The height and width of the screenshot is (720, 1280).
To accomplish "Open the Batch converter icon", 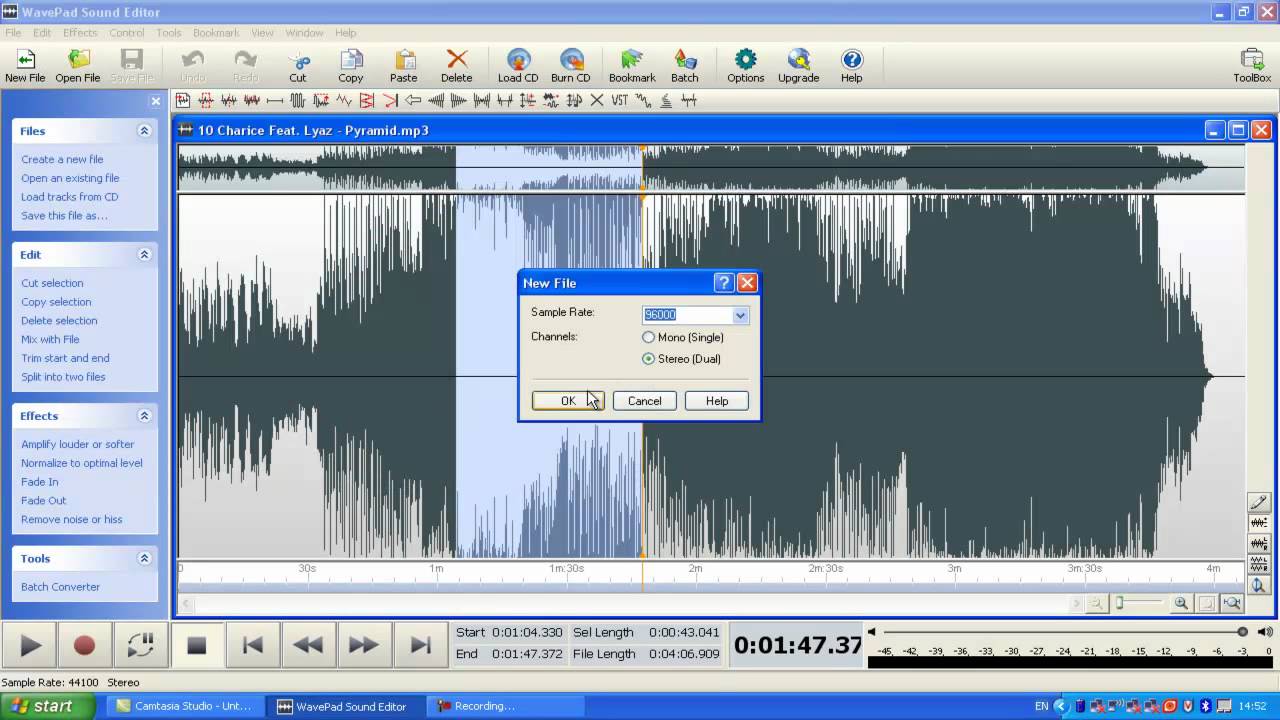I will coord(685,66).
